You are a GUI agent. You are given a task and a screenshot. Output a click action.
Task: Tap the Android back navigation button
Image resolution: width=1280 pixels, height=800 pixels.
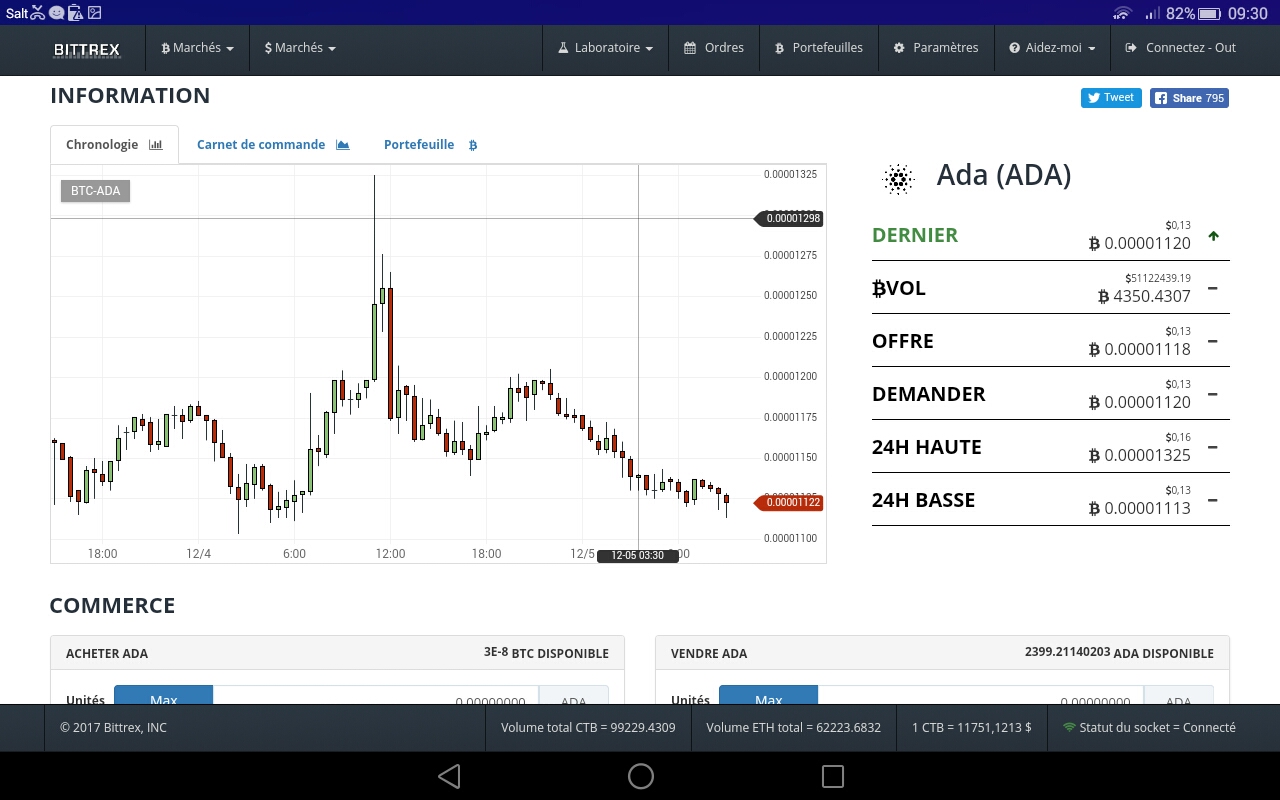click(x=449, y=776)
